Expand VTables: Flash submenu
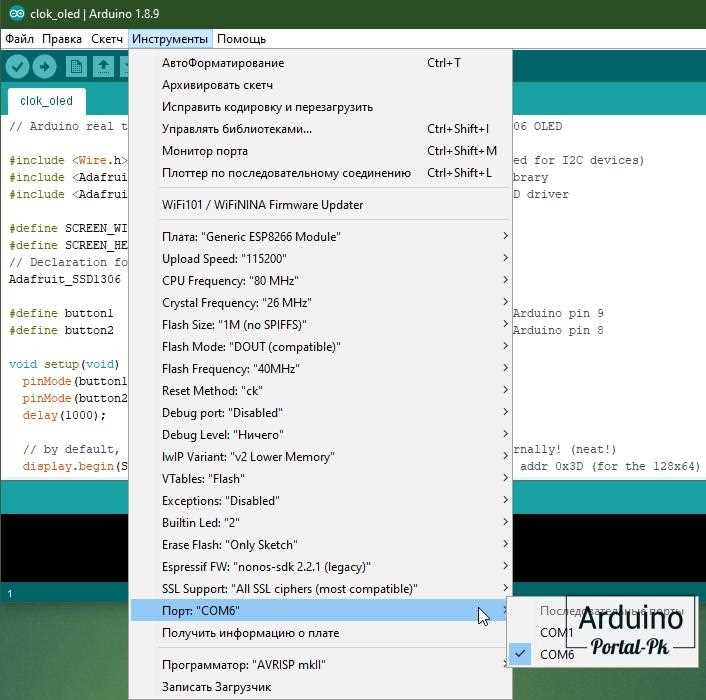Image resolution: width=706 pixels, height=700 pixels. click(321, 479)
